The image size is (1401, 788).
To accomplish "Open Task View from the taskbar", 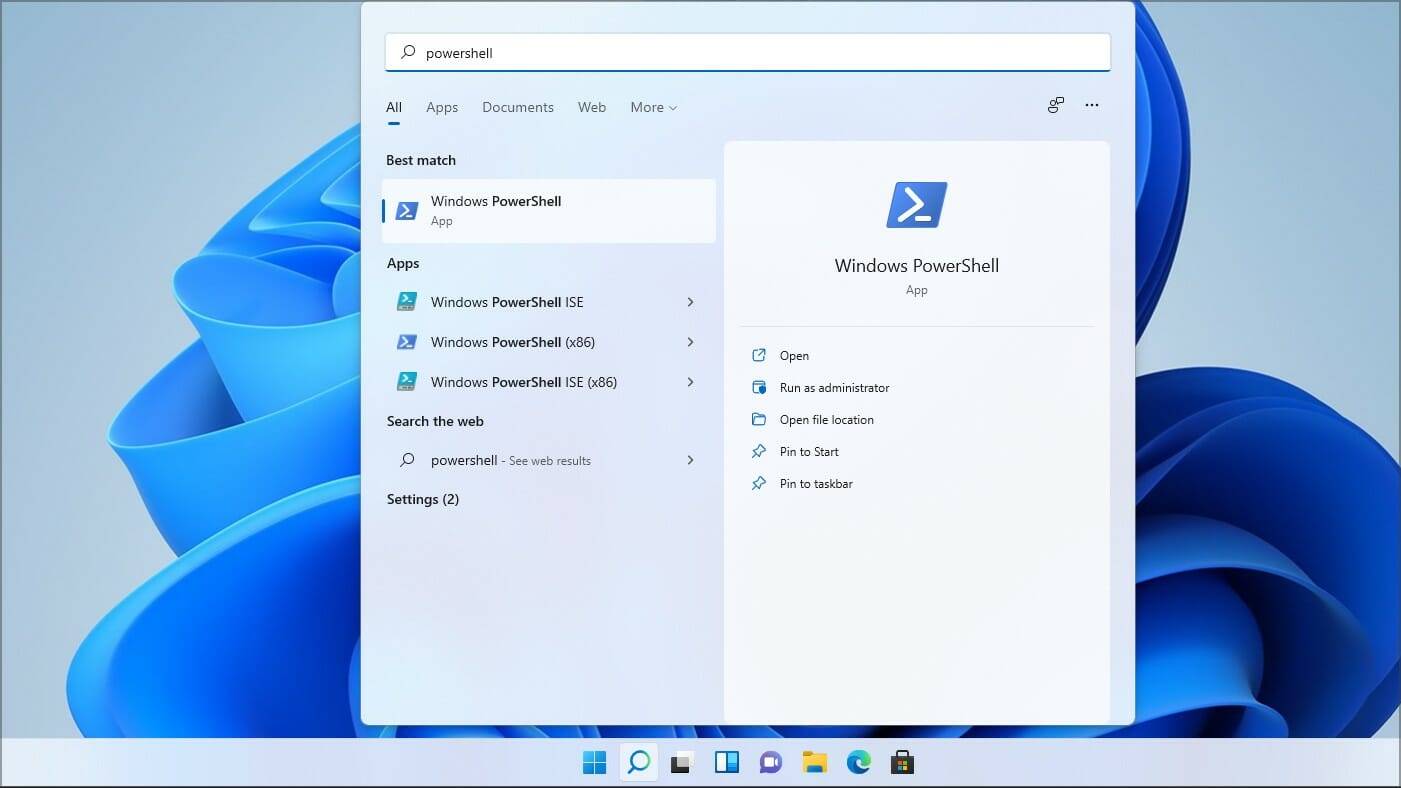I will click(x=682, y=763).
